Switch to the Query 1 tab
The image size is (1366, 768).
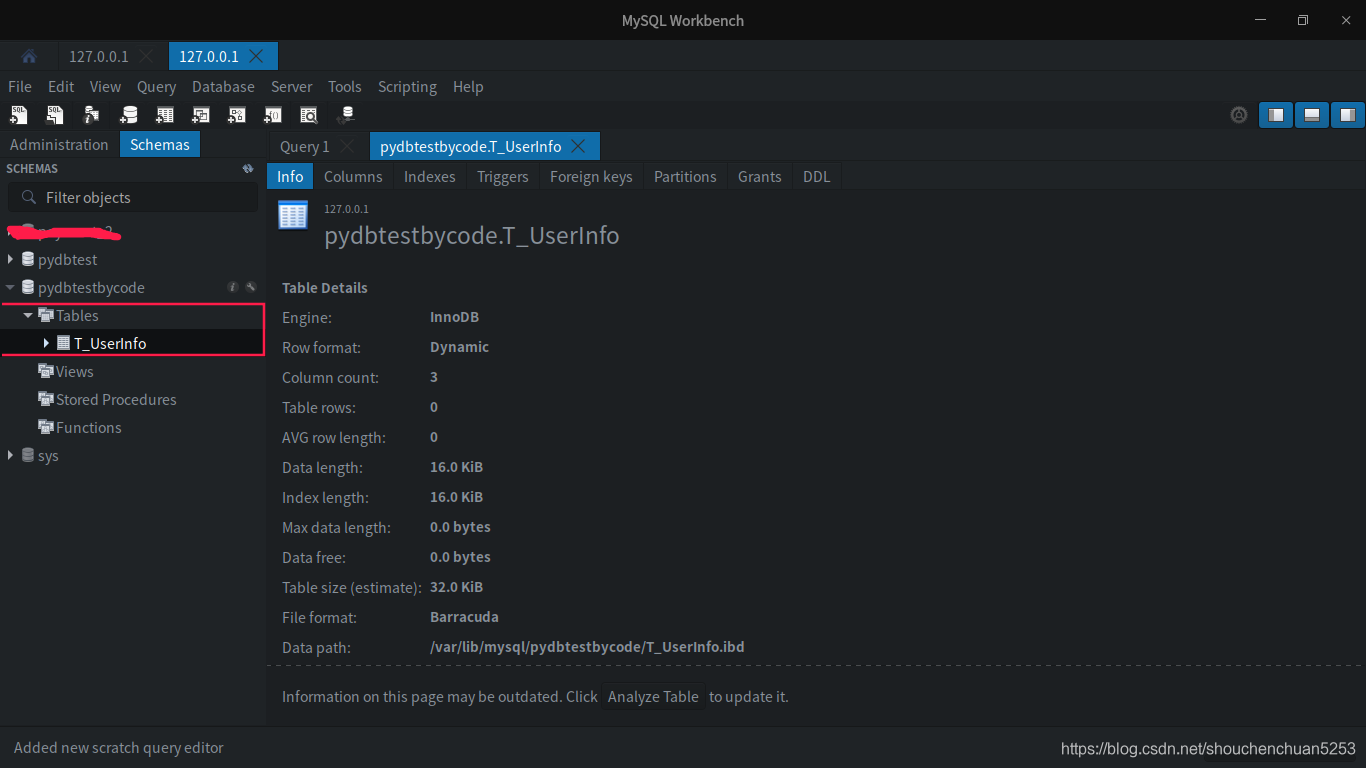pos(305,146)
